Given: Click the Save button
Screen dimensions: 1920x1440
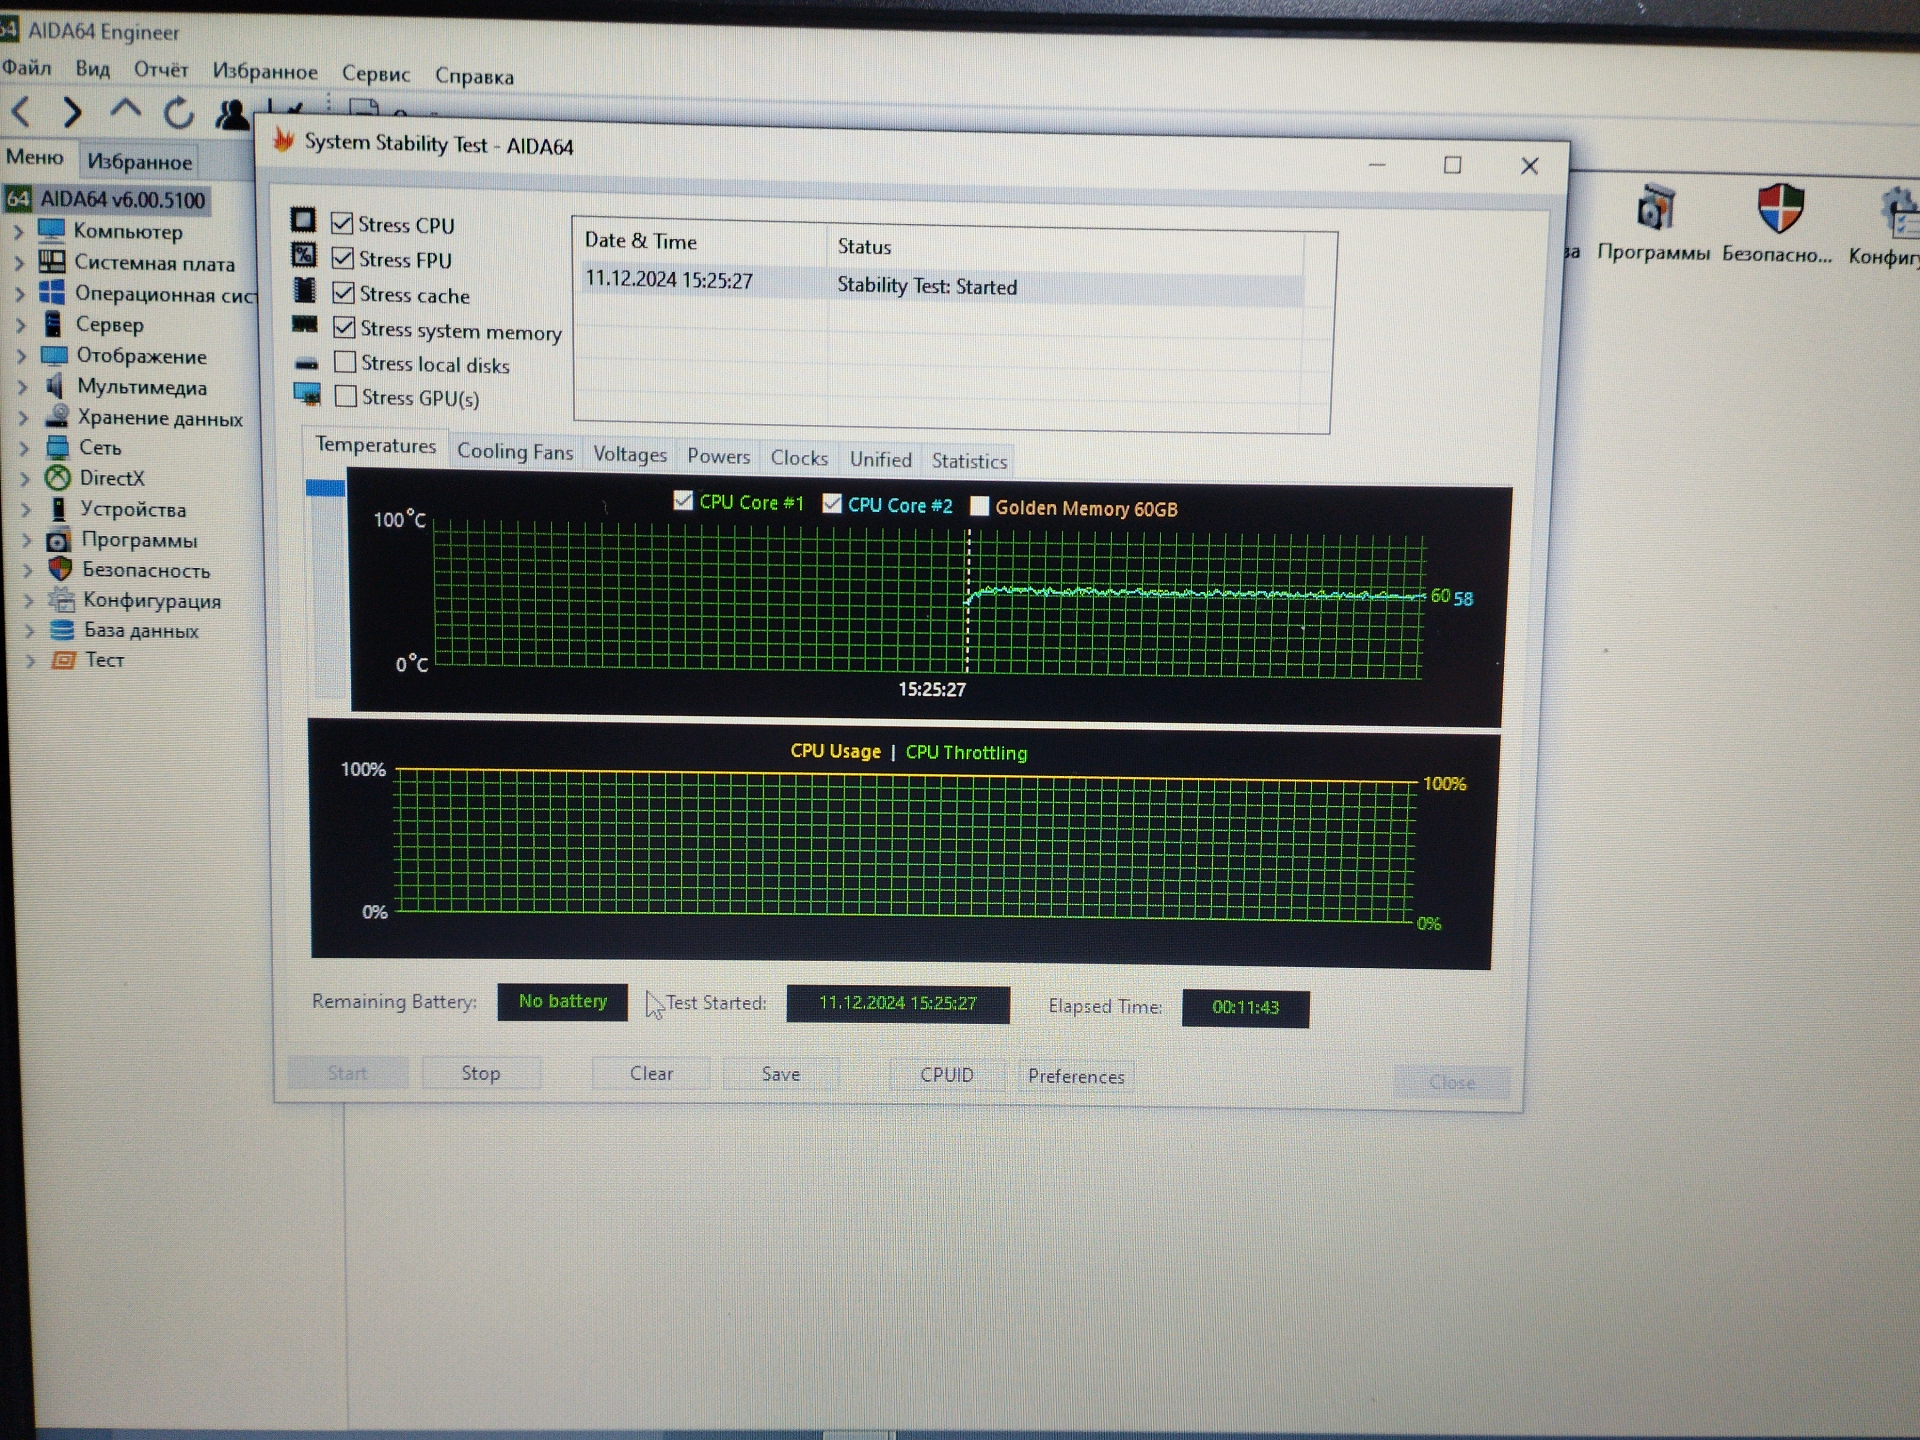Looking at the screenshot, I should coord(781,1074).
